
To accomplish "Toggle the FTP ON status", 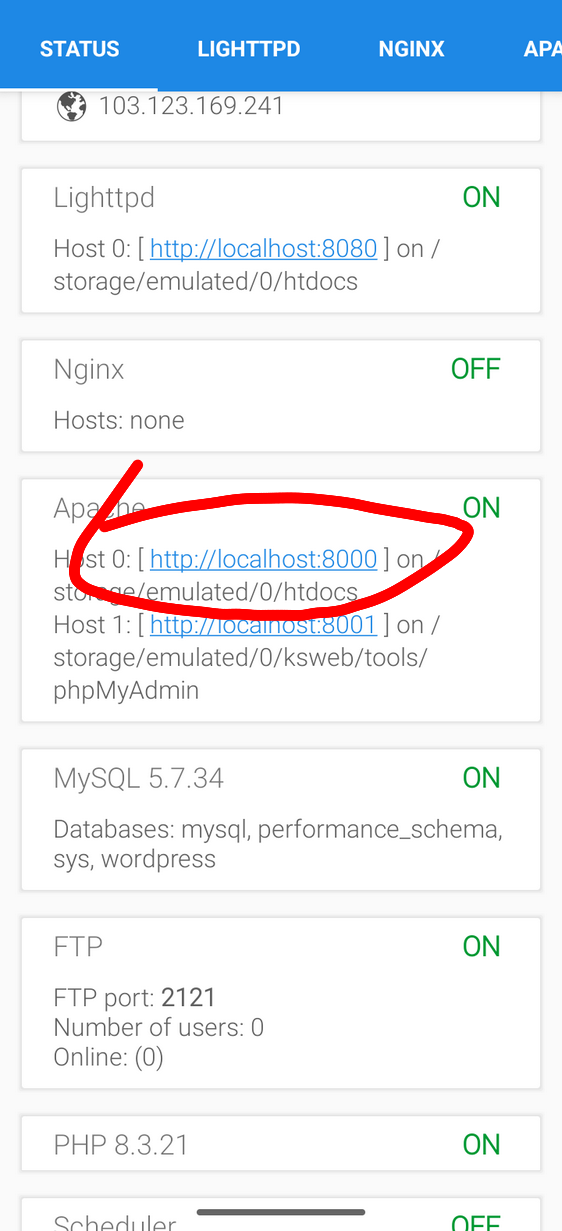I will pos(481,946).
